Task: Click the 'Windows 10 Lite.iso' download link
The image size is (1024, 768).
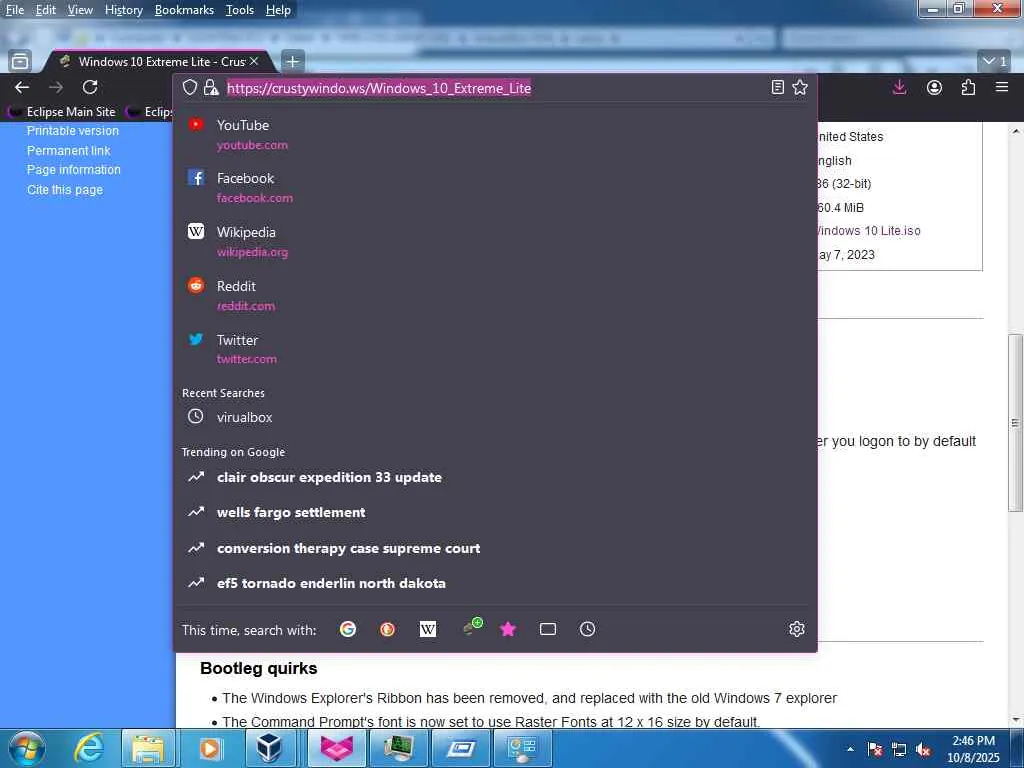Action: click(869, 231)
